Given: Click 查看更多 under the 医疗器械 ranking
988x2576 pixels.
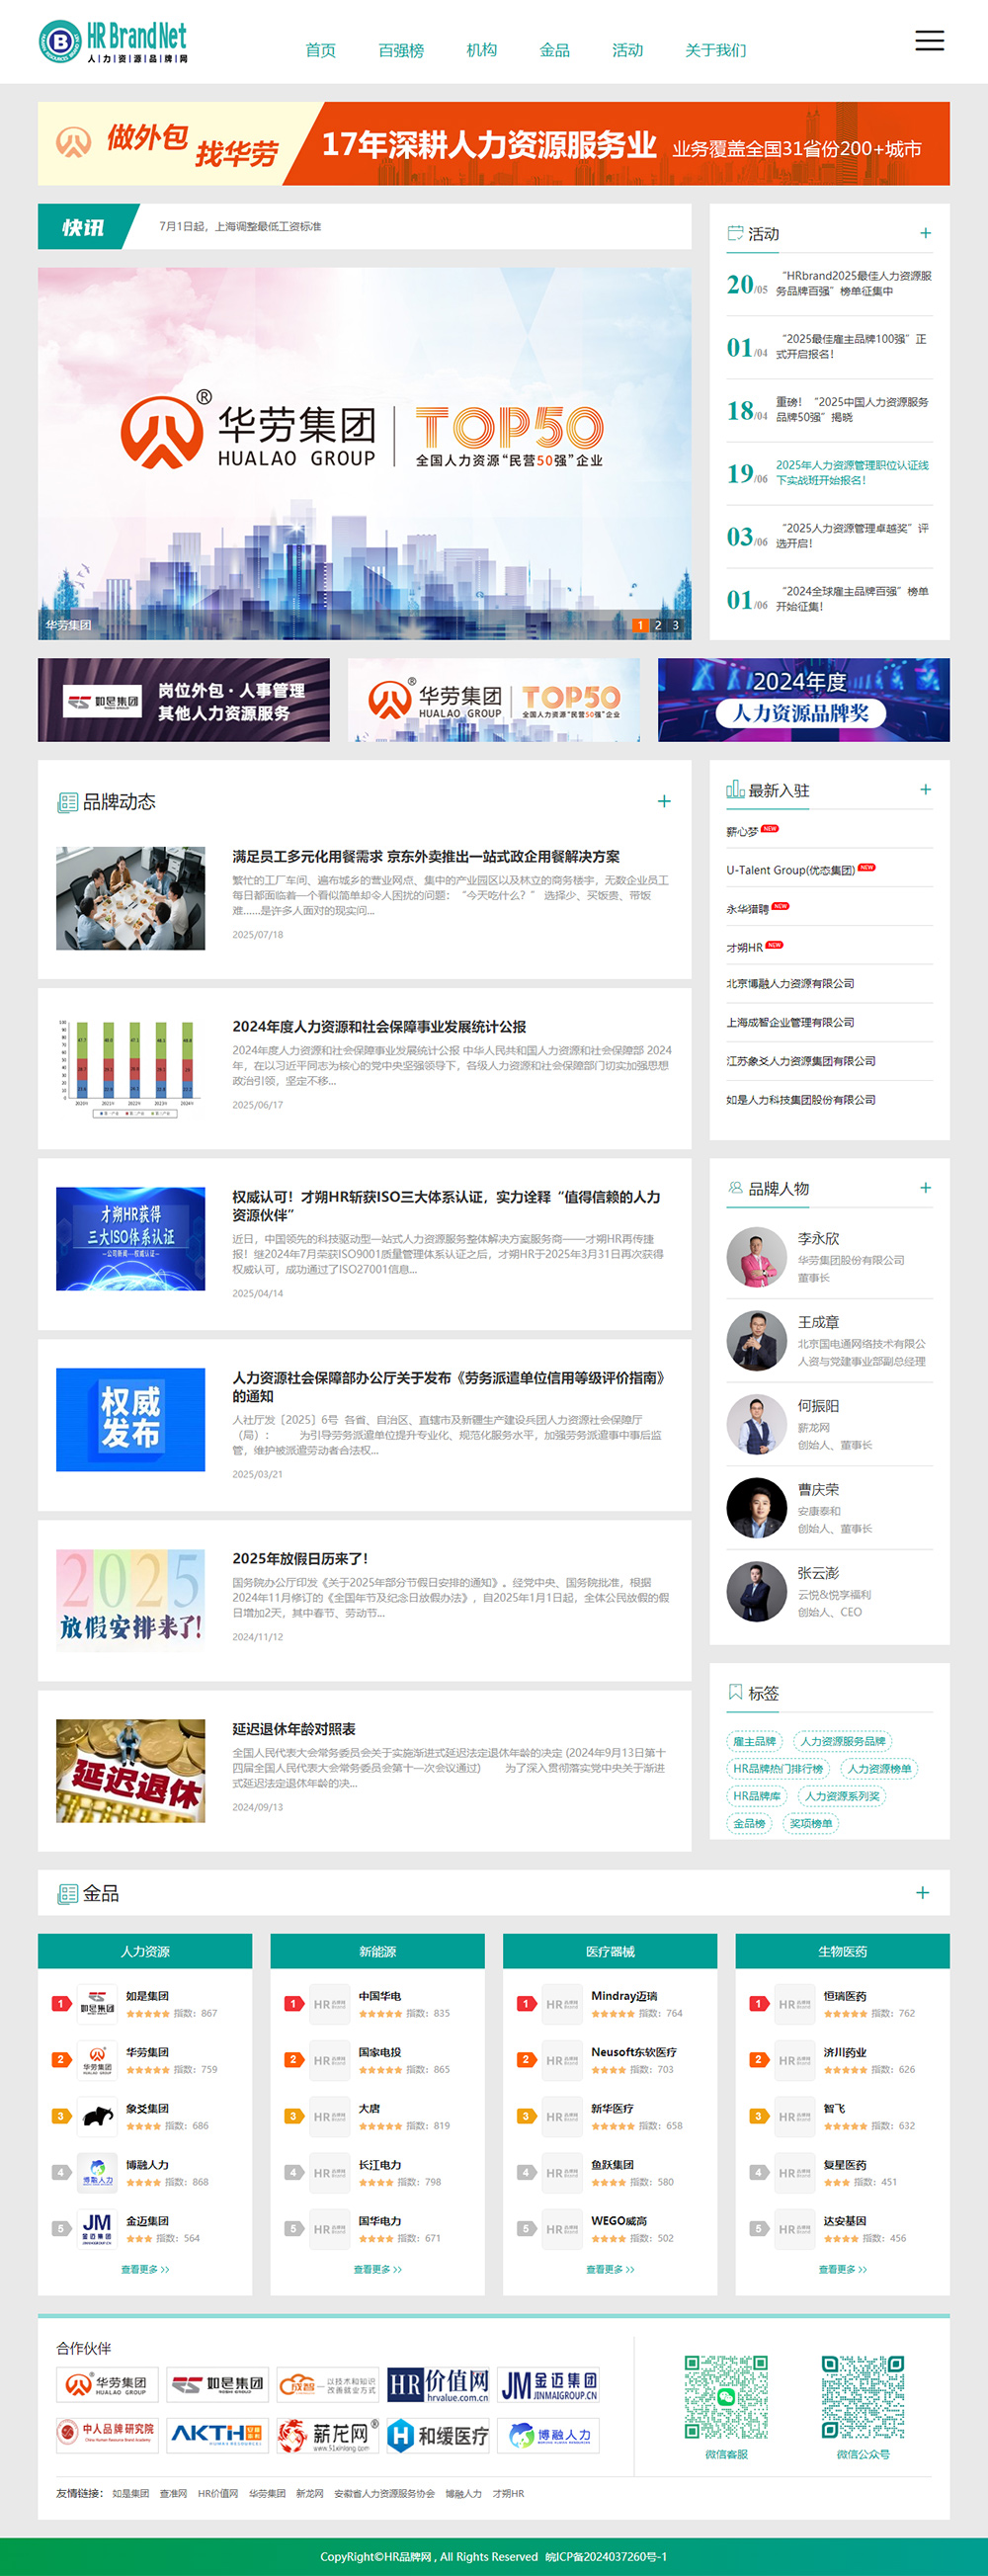Looking at the screenshot, I should [610, 2269].
